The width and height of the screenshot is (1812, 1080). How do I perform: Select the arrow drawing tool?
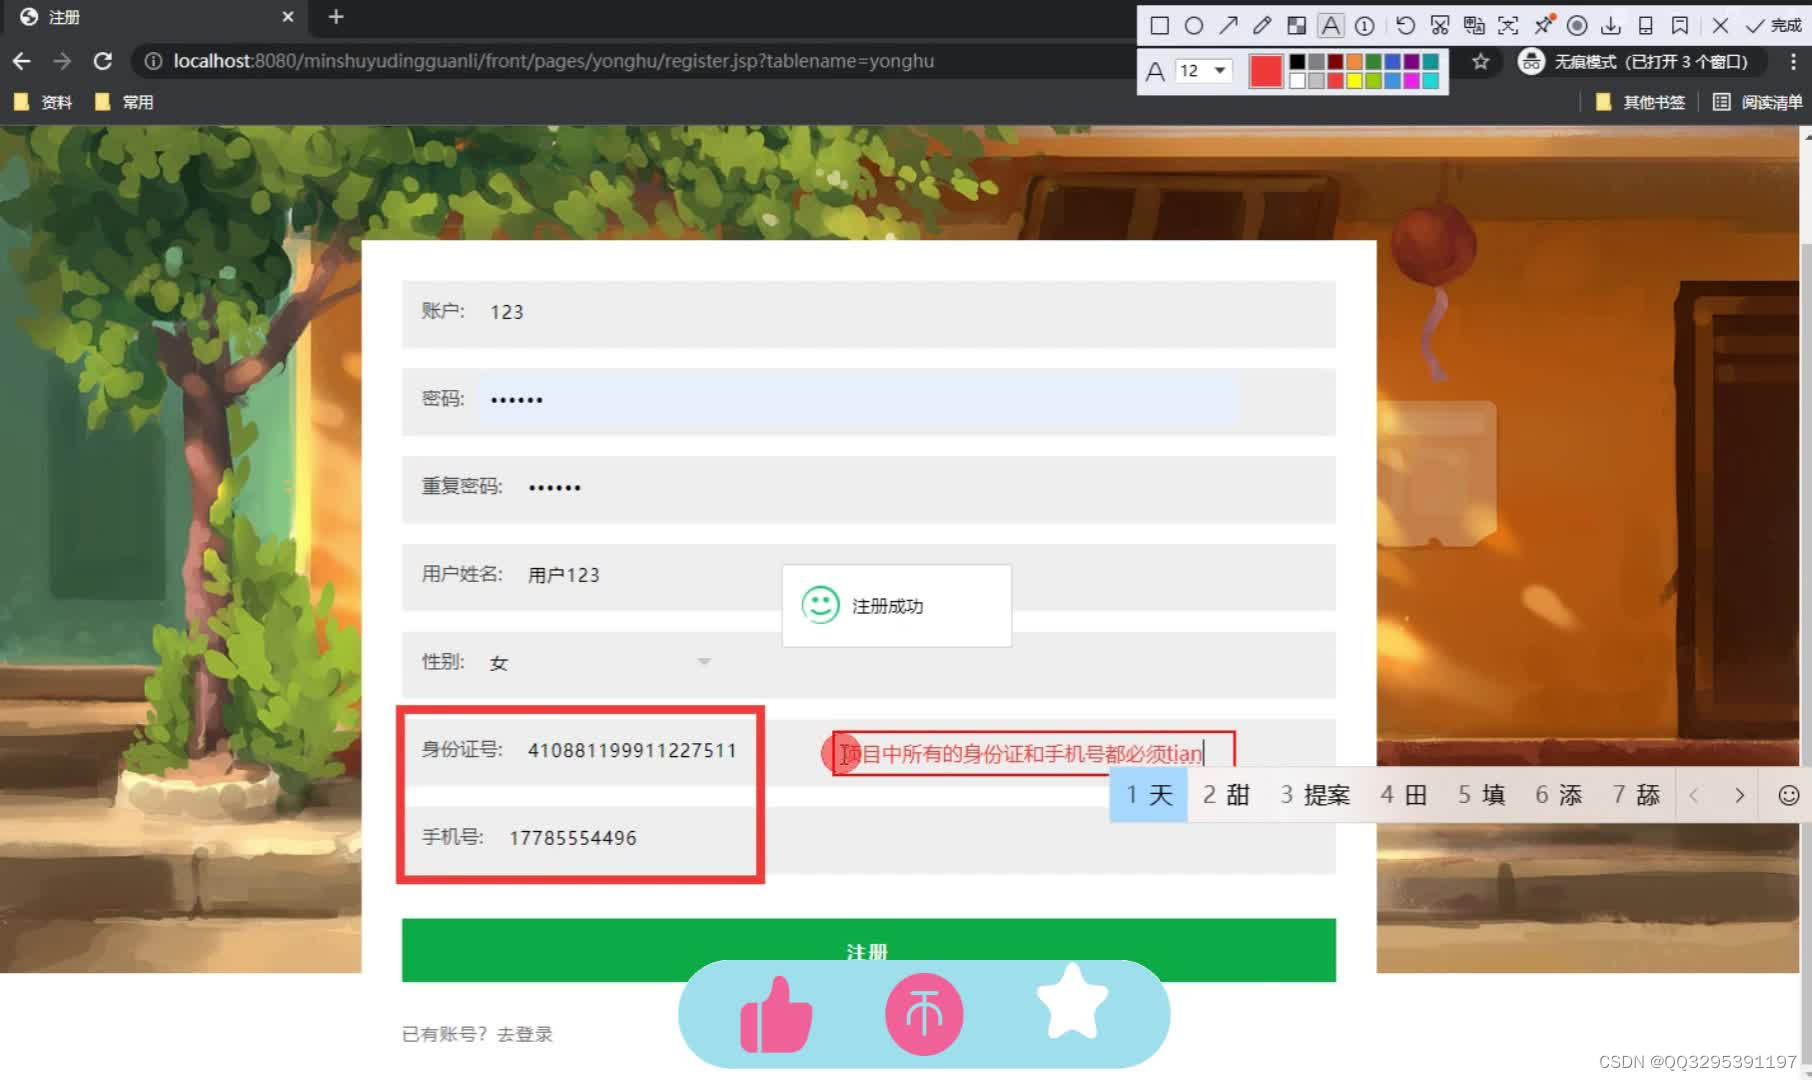tap(1228, 25)
